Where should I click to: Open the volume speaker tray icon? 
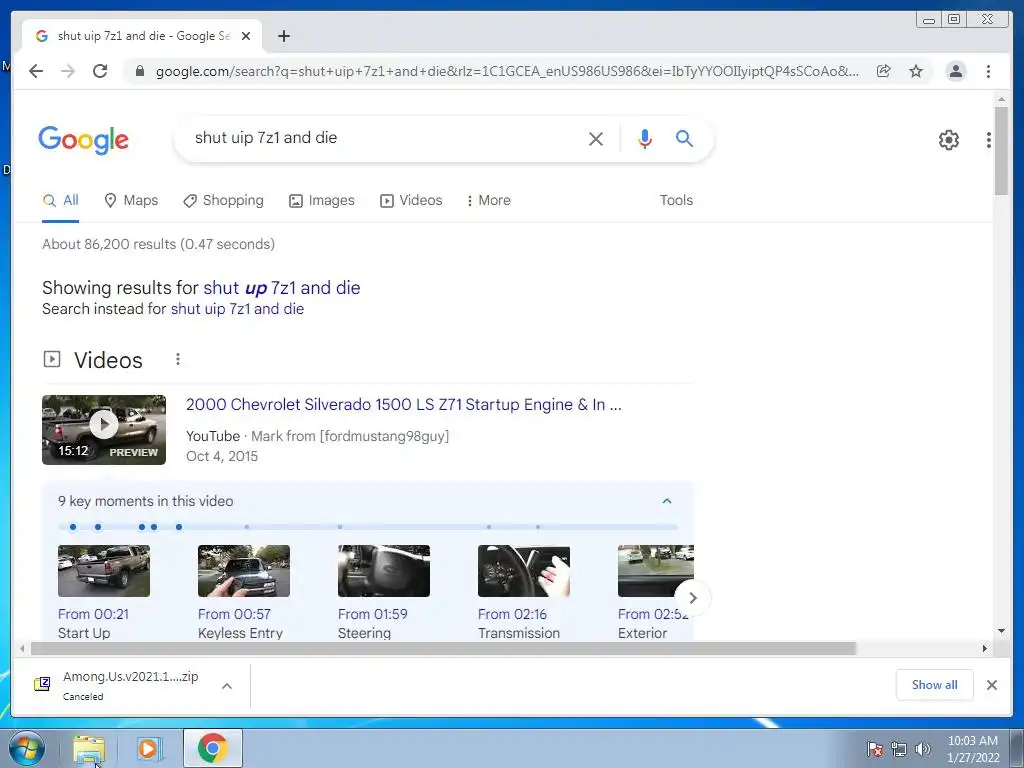click(922, 749)
